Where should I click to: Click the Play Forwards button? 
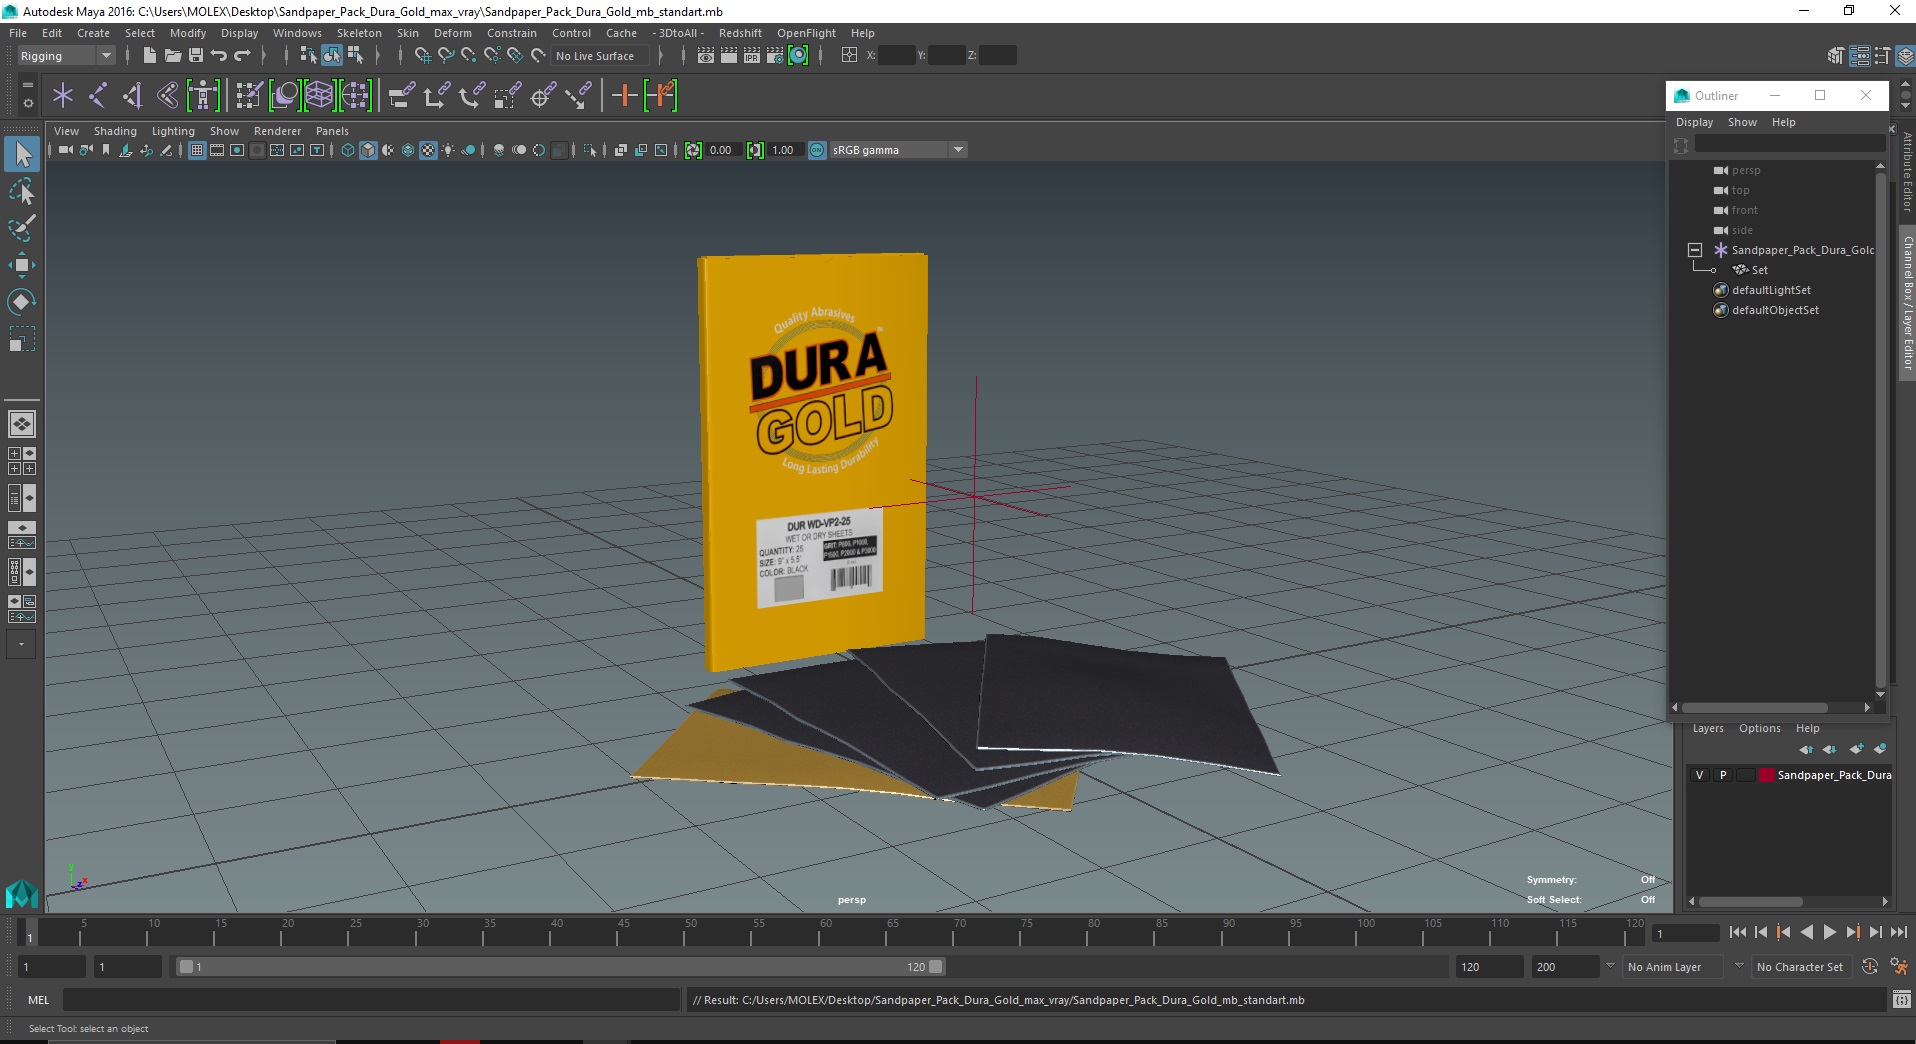(x=1829, y=932)
